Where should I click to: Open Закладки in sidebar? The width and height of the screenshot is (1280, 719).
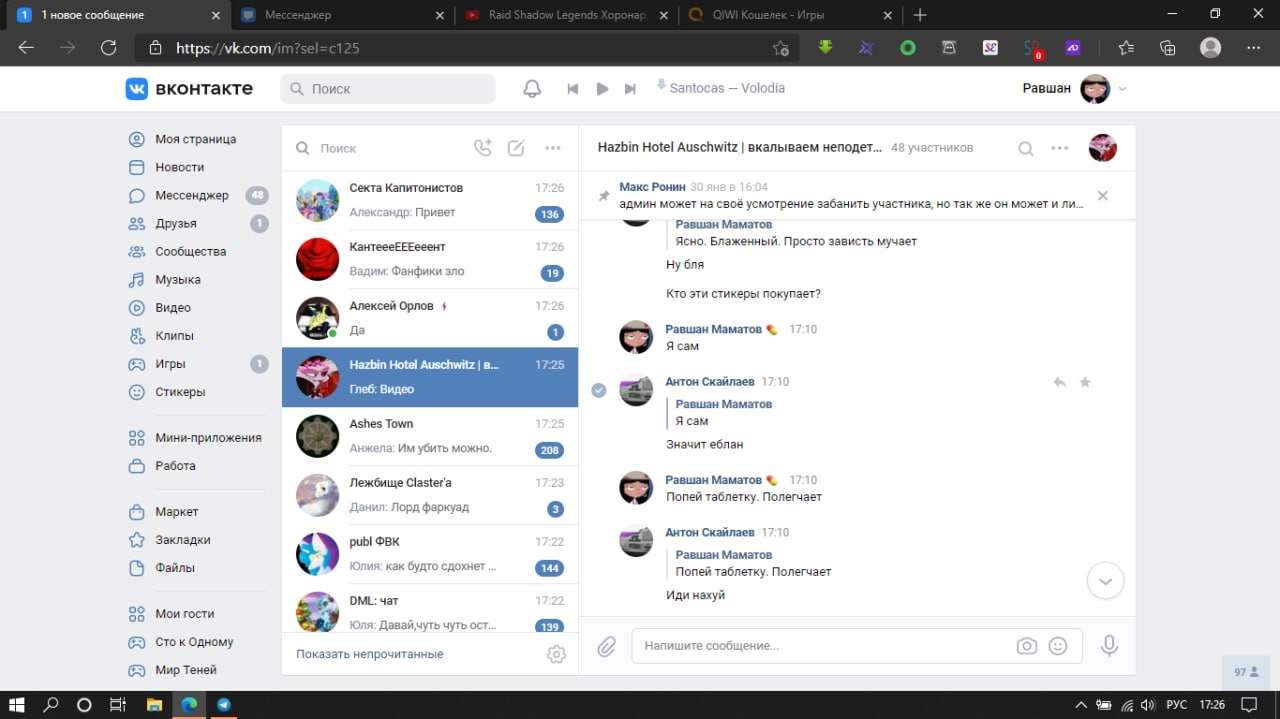tap(182, 539)
